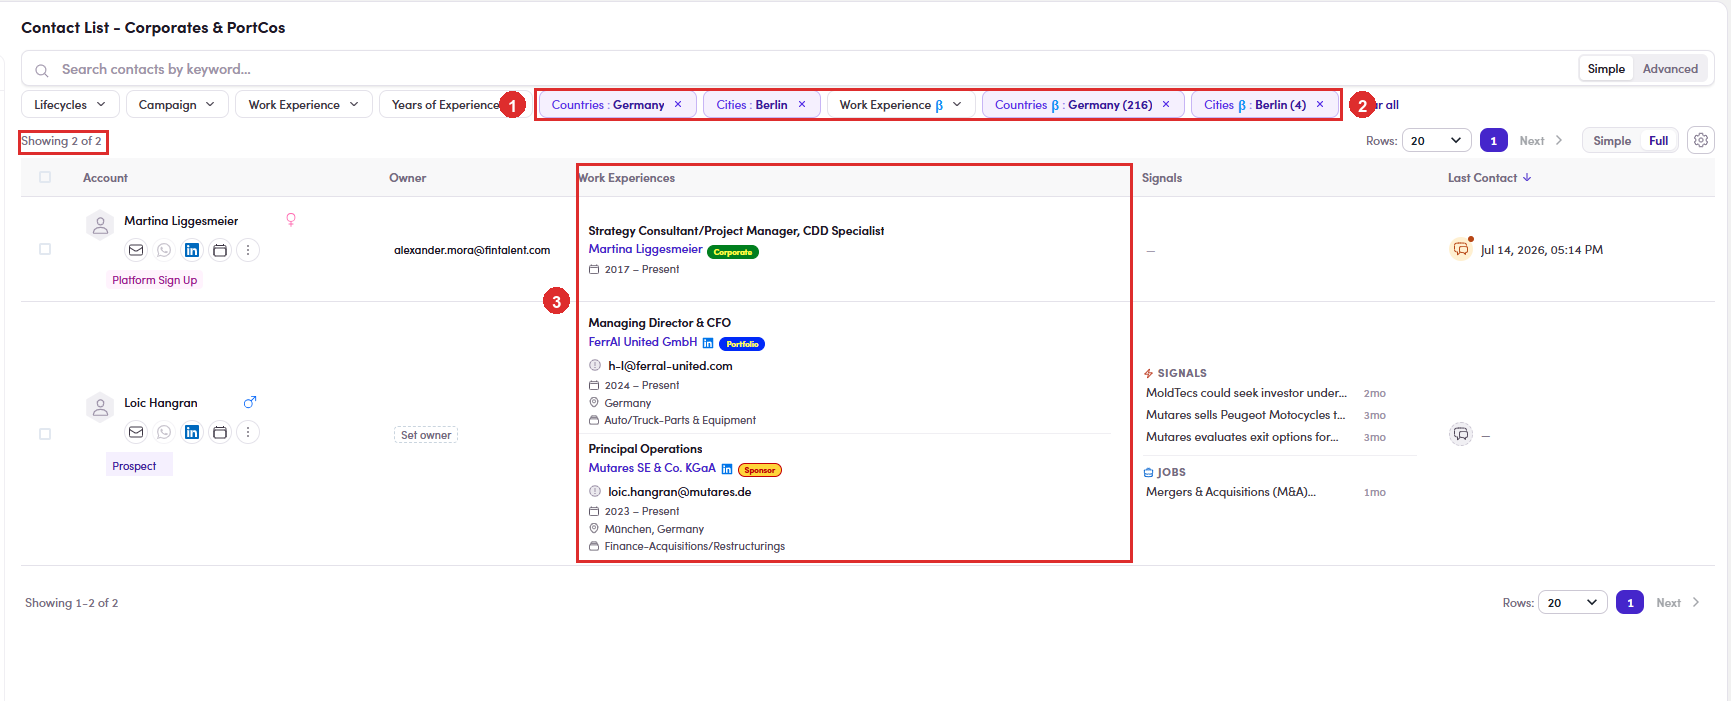Open signal MoldTecs could seek investor
Viewport: 1731px width, 701px height.
tap(1246, 393)
